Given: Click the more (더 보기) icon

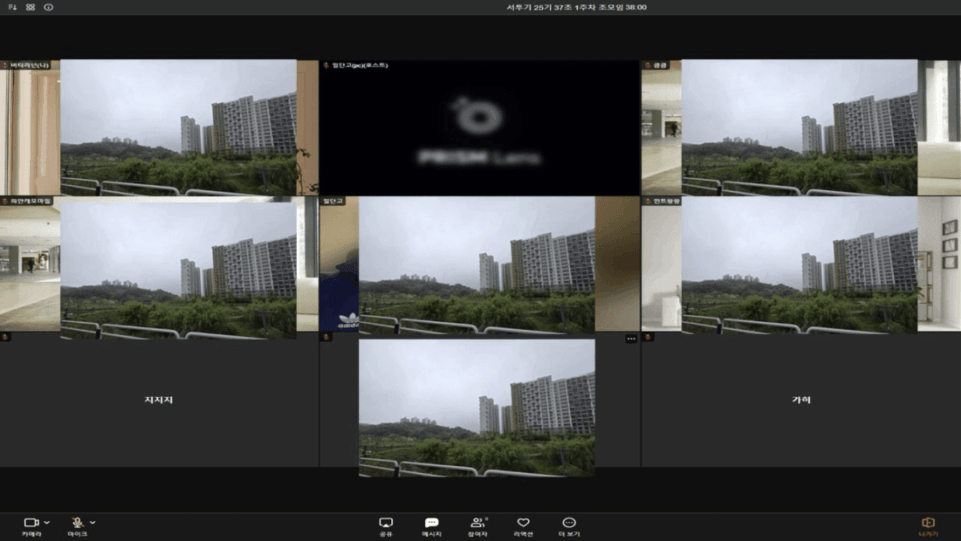Looking at the screenshot, I should (x=569, y=525).
